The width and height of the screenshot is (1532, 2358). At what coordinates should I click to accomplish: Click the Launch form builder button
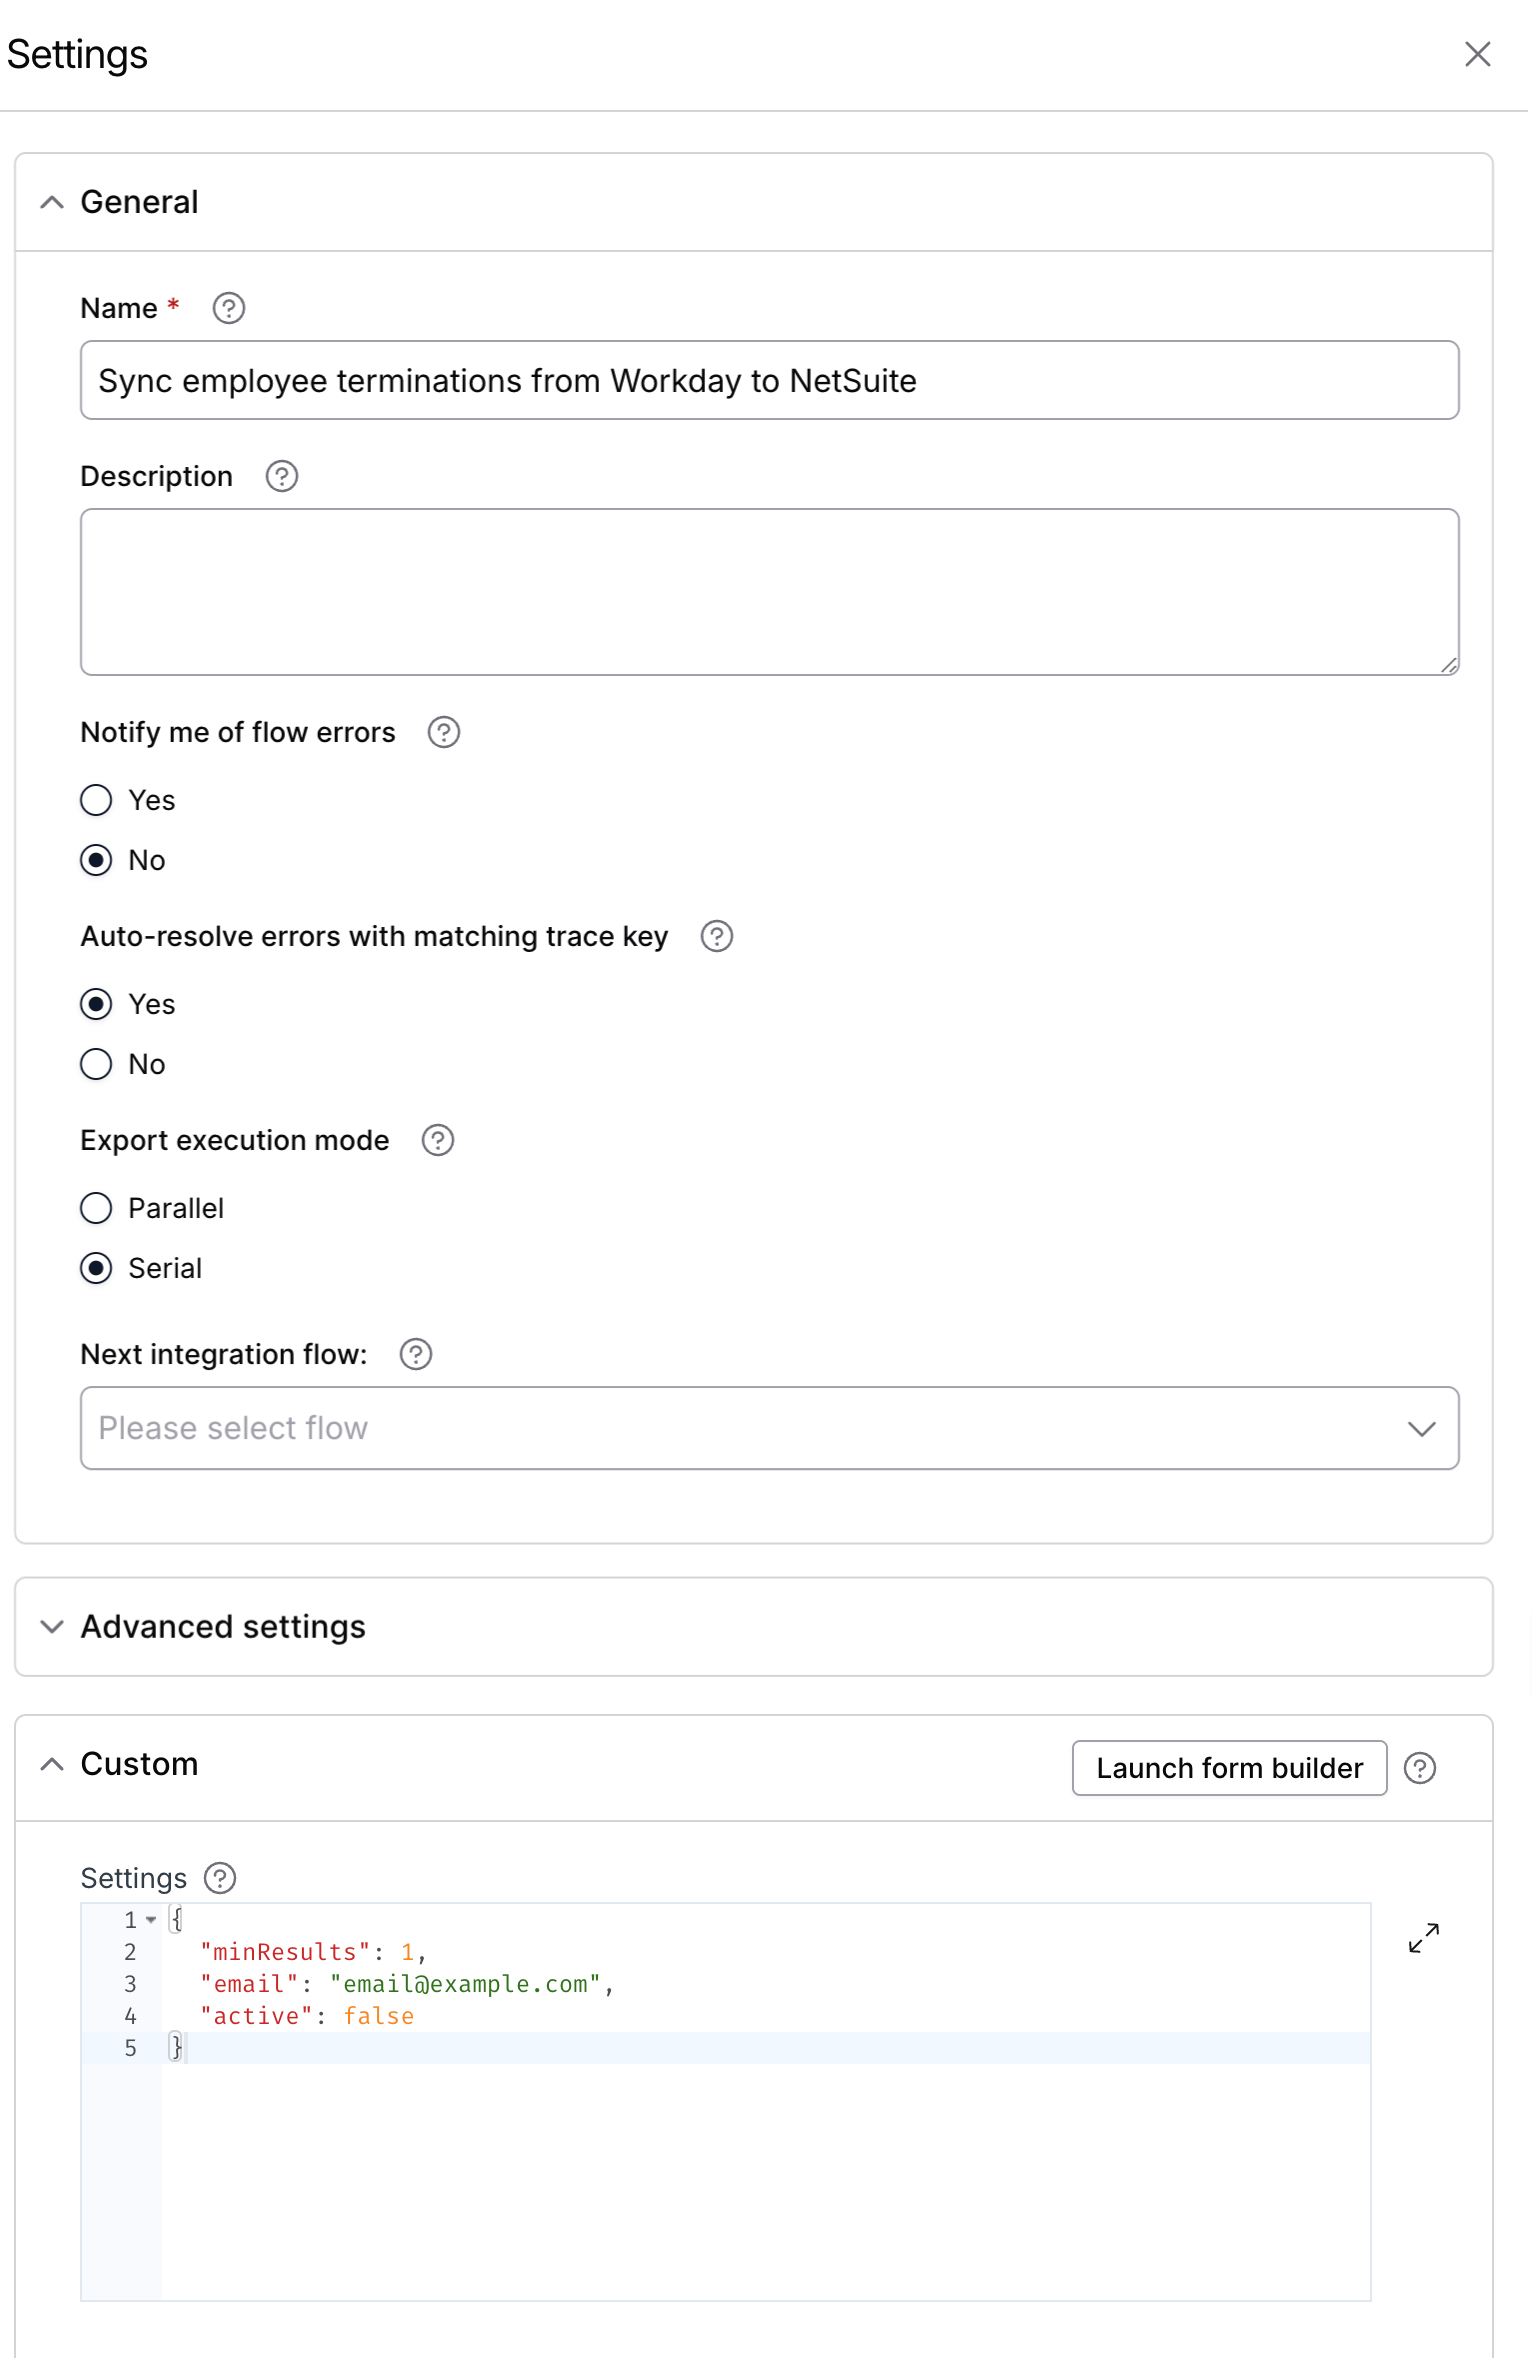tap(1232, 1770)
